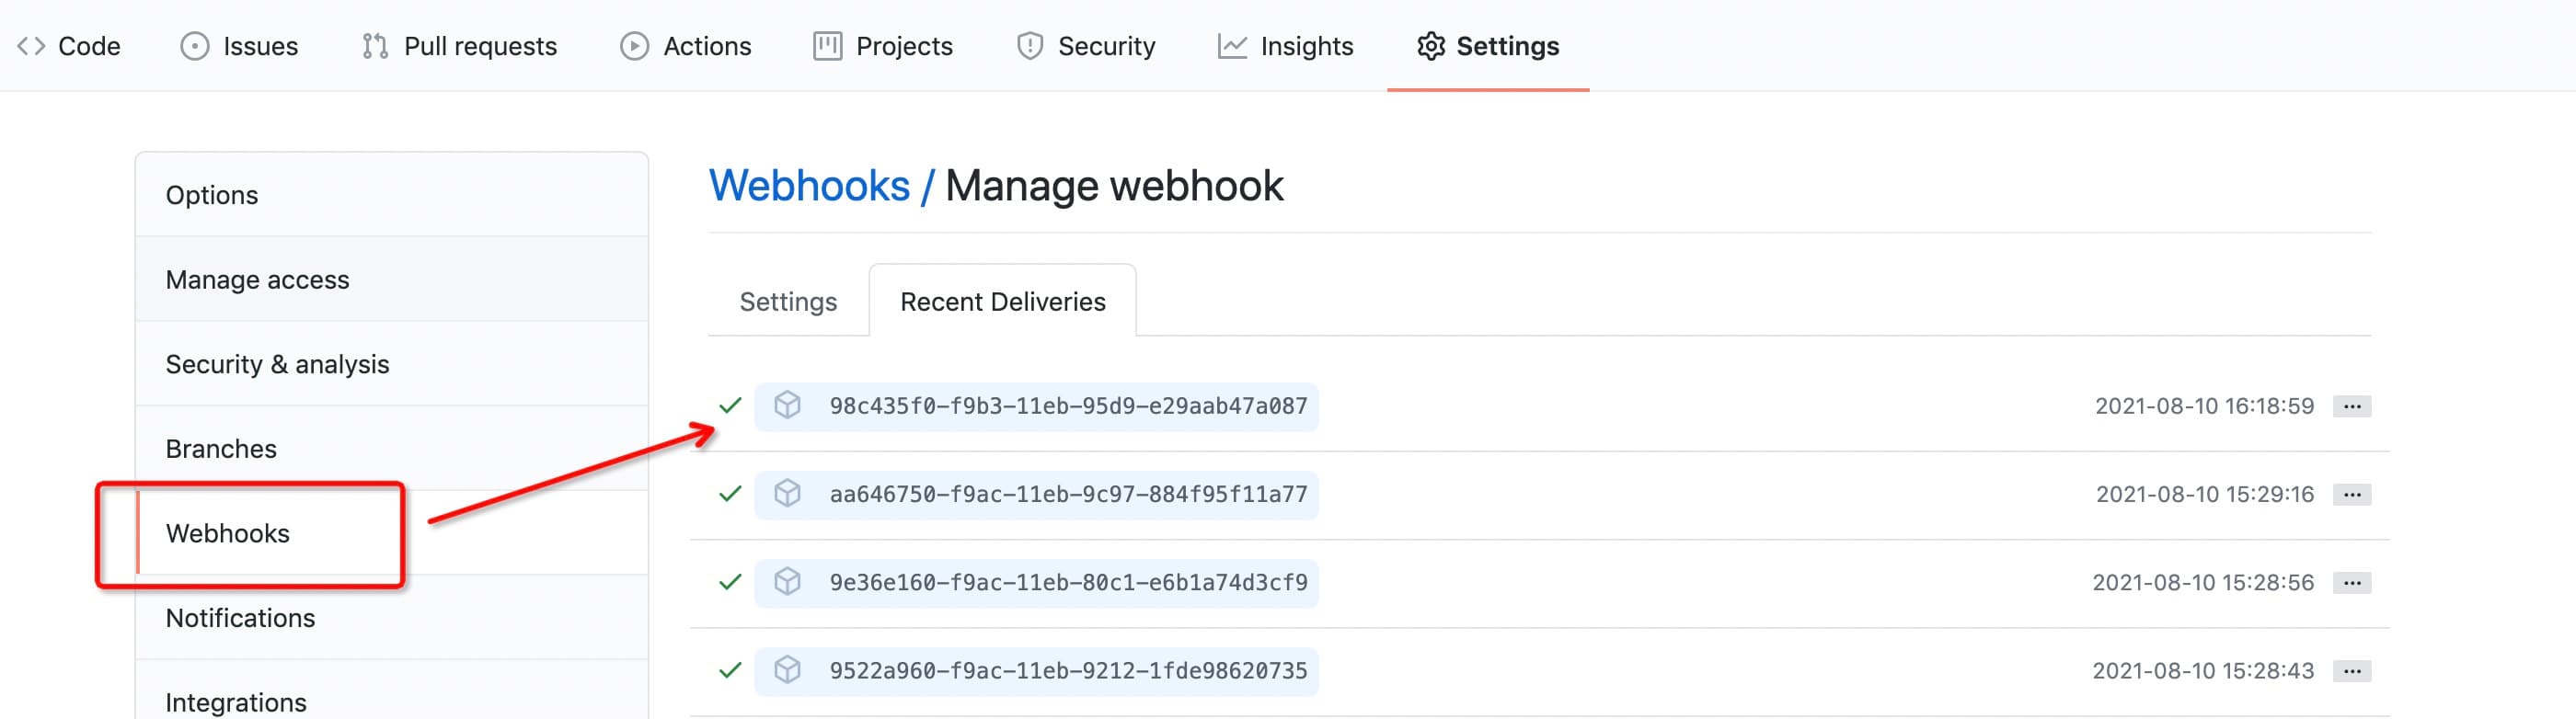Click the Code brackets icon
This screenshot has width=2576, height=719.
31,46
